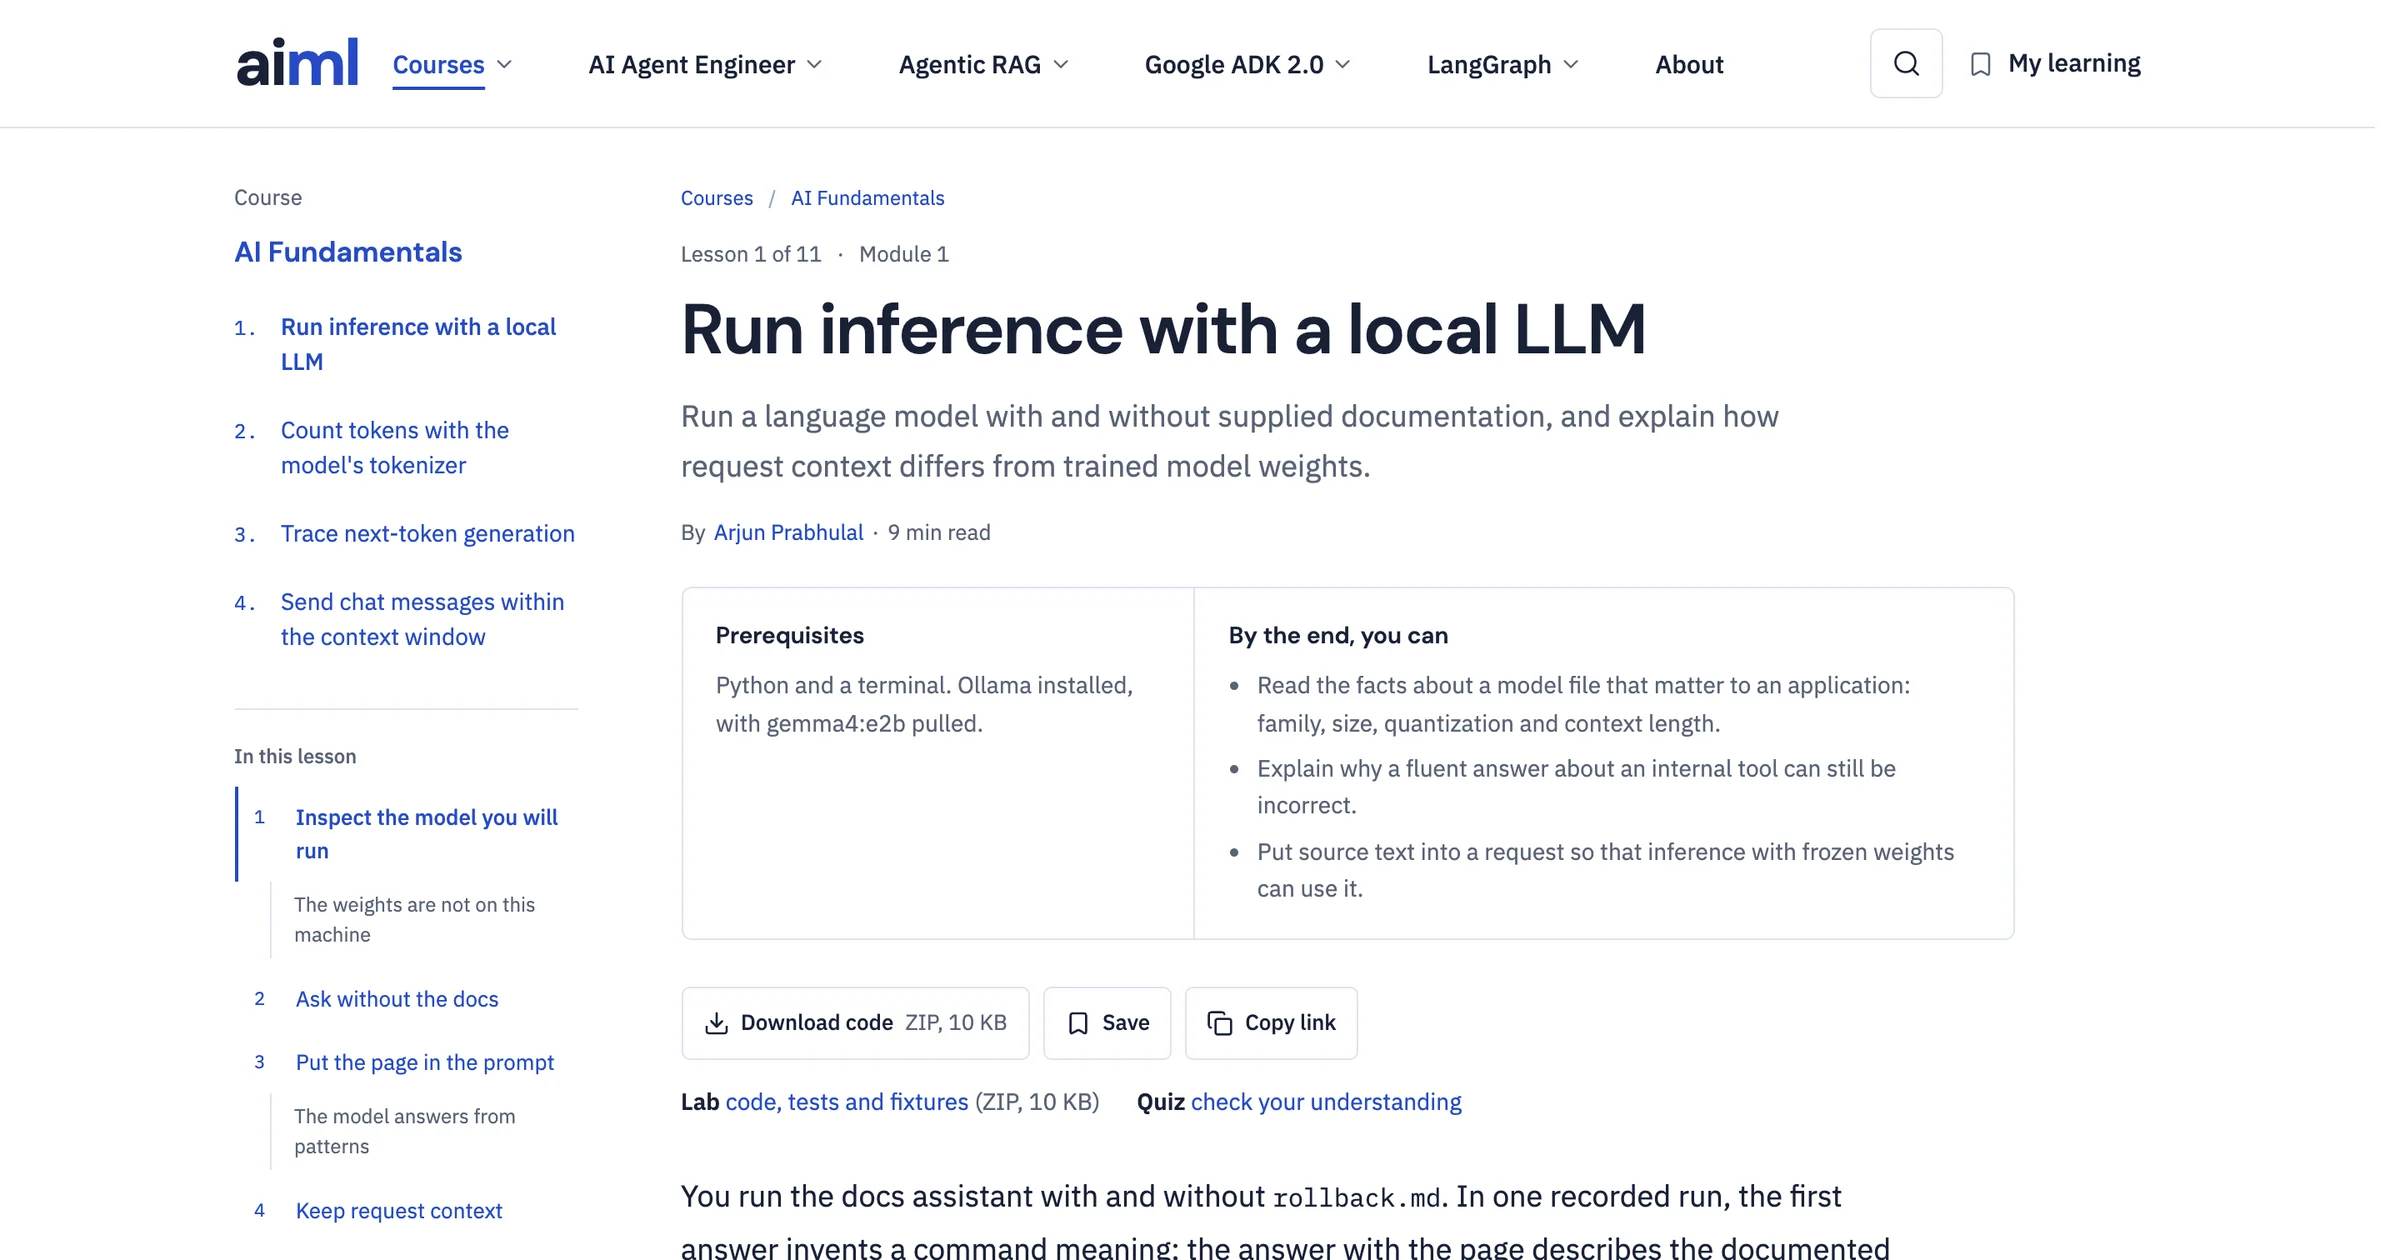
Task: Click the Courses breadcrumb link
Action: tap(716, 198)
